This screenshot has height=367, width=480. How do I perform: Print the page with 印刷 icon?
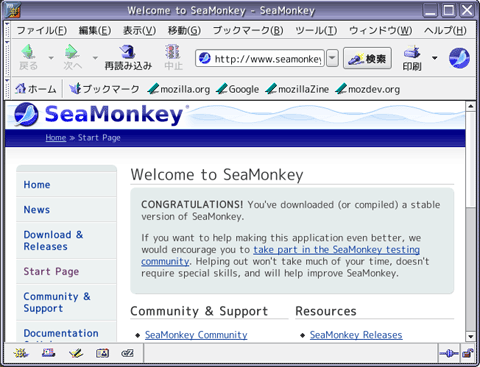[x=412, y=58]
